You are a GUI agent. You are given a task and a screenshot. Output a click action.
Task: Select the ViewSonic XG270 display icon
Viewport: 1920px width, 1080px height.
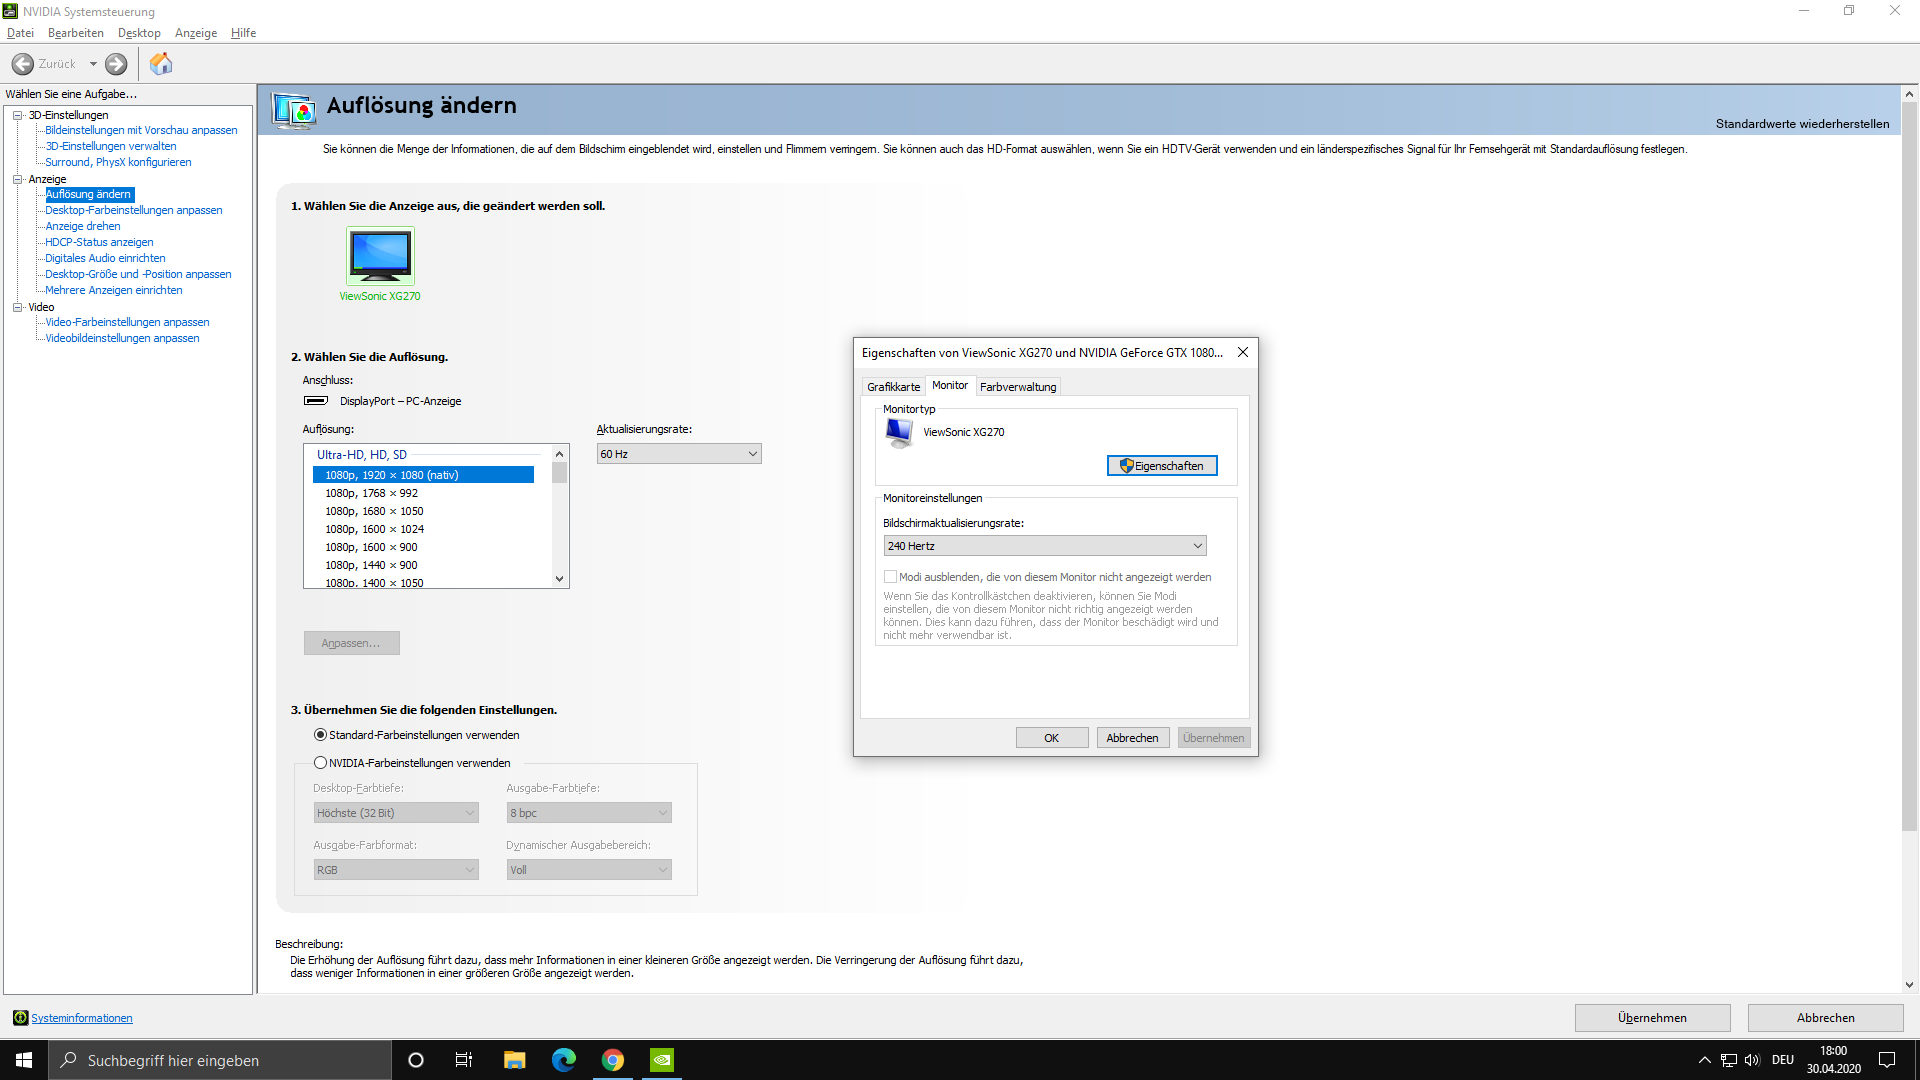380,256
